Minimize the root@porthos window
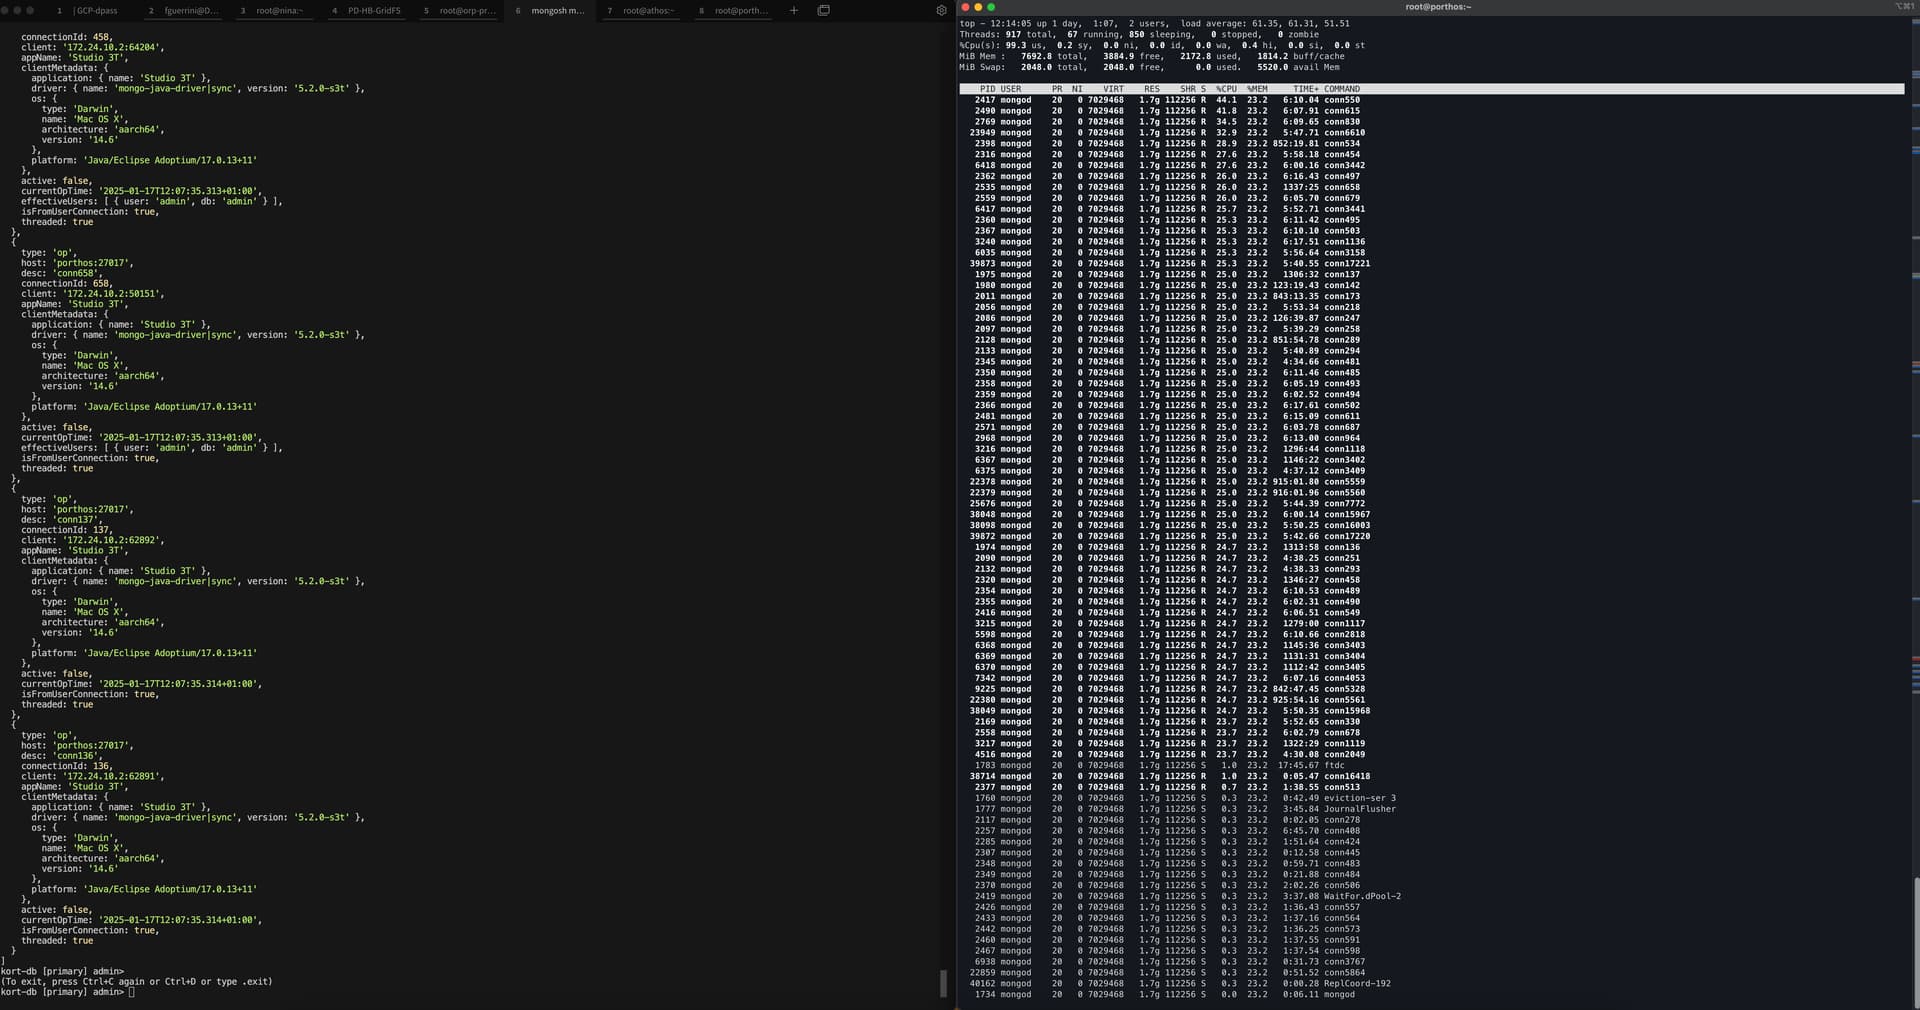 978,7
